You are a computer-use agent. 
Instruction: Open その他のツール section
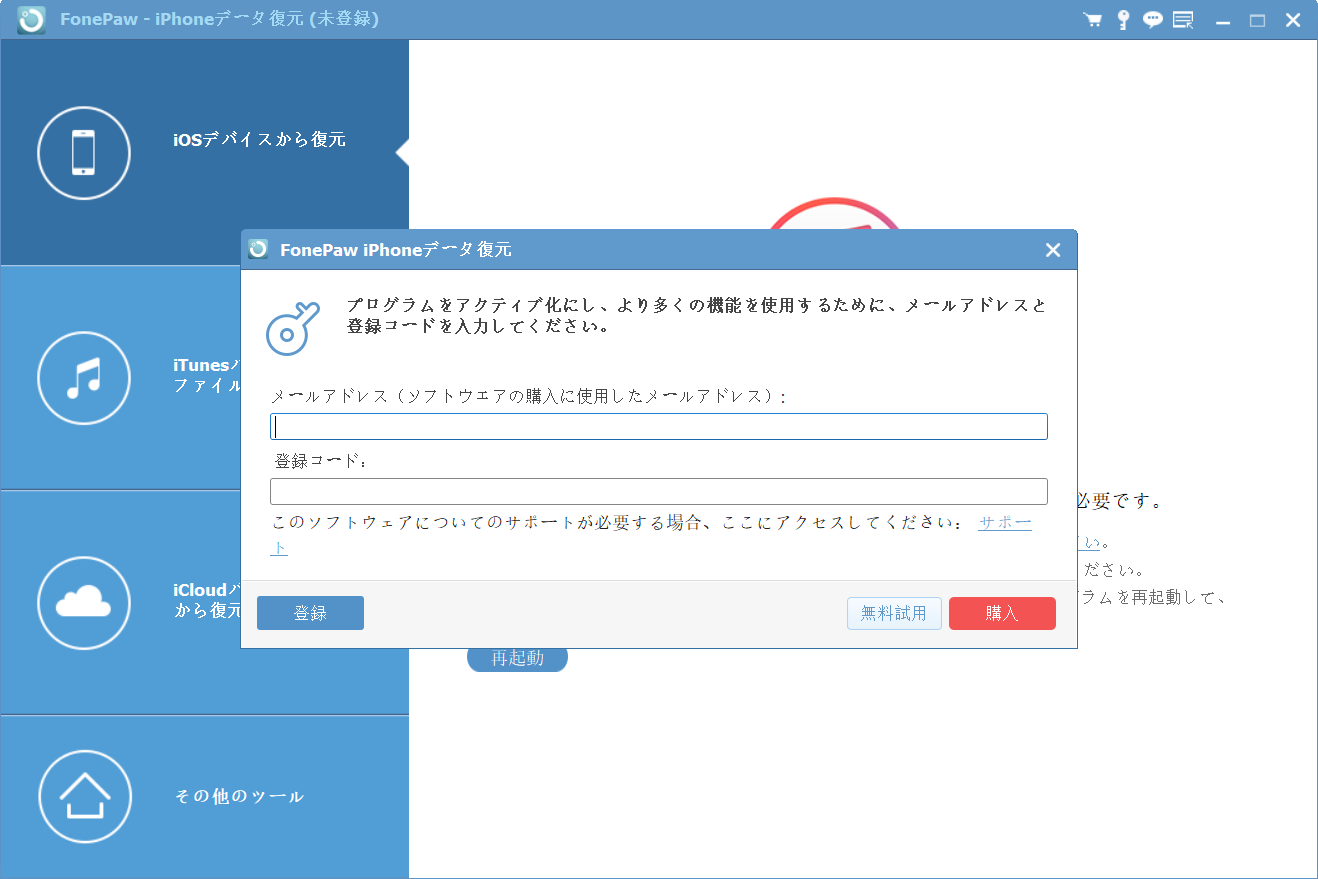204,797
